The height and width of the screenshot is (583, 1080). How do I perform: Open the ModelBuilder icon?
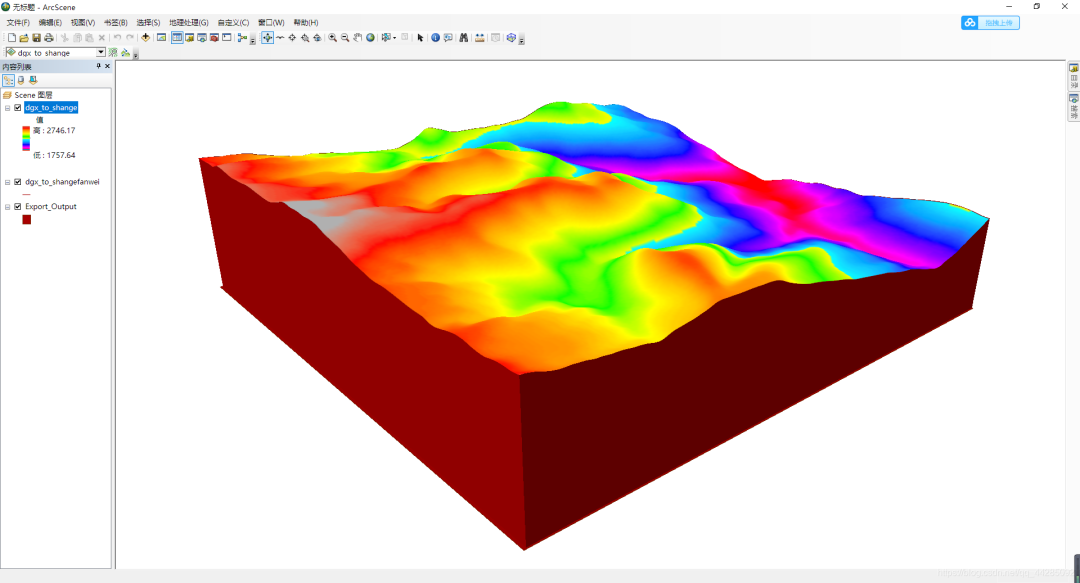[x=242, y=38]
